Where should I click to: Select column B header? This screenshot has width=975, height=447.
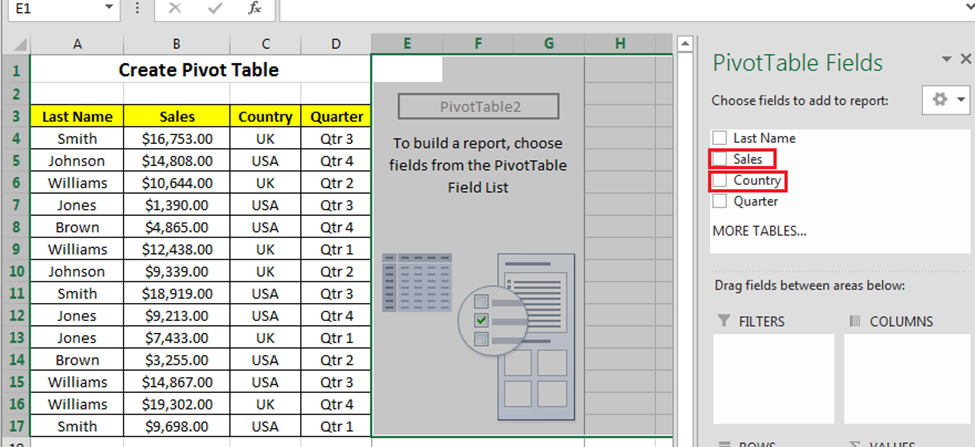tap(176, 44)
